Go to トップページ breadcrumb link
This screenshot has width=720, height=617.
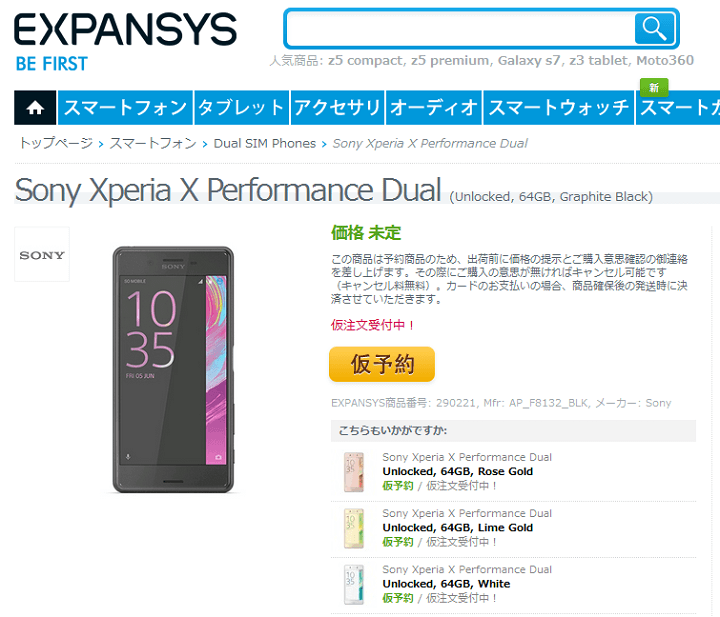point(56,143)
